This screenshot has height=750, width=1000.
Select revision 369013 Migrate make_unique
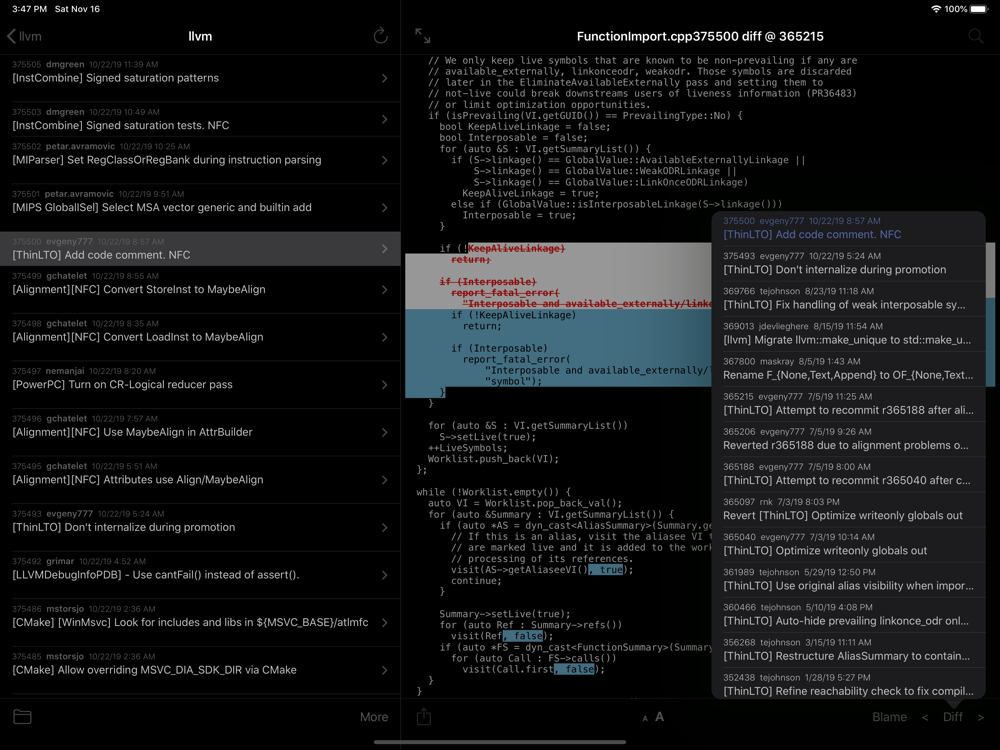tap(848, 334)
